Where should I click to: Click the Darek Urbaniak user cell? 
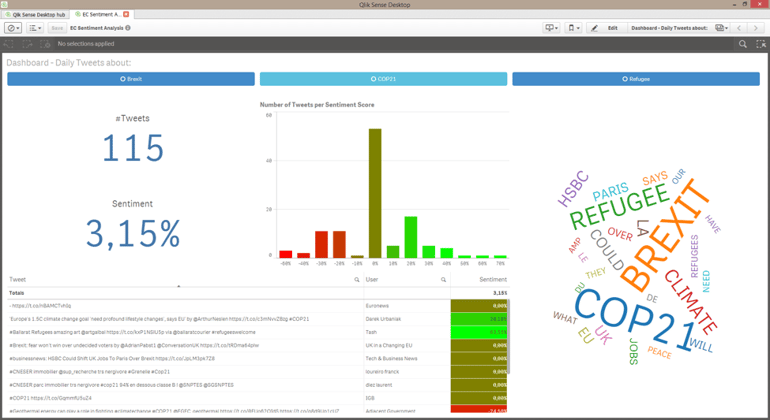[407, 319]
